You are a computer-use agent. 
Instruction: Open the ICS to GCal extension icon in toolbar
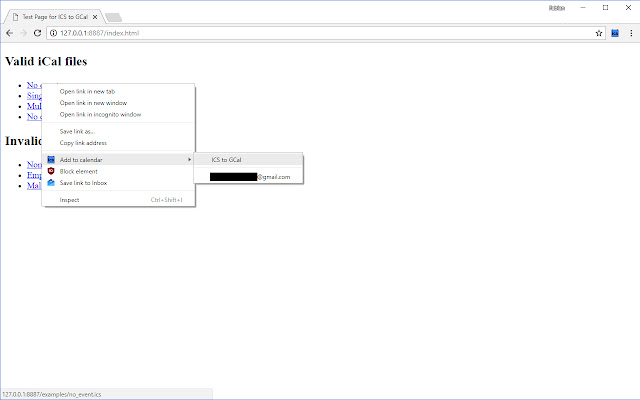(x=615, y=33)
